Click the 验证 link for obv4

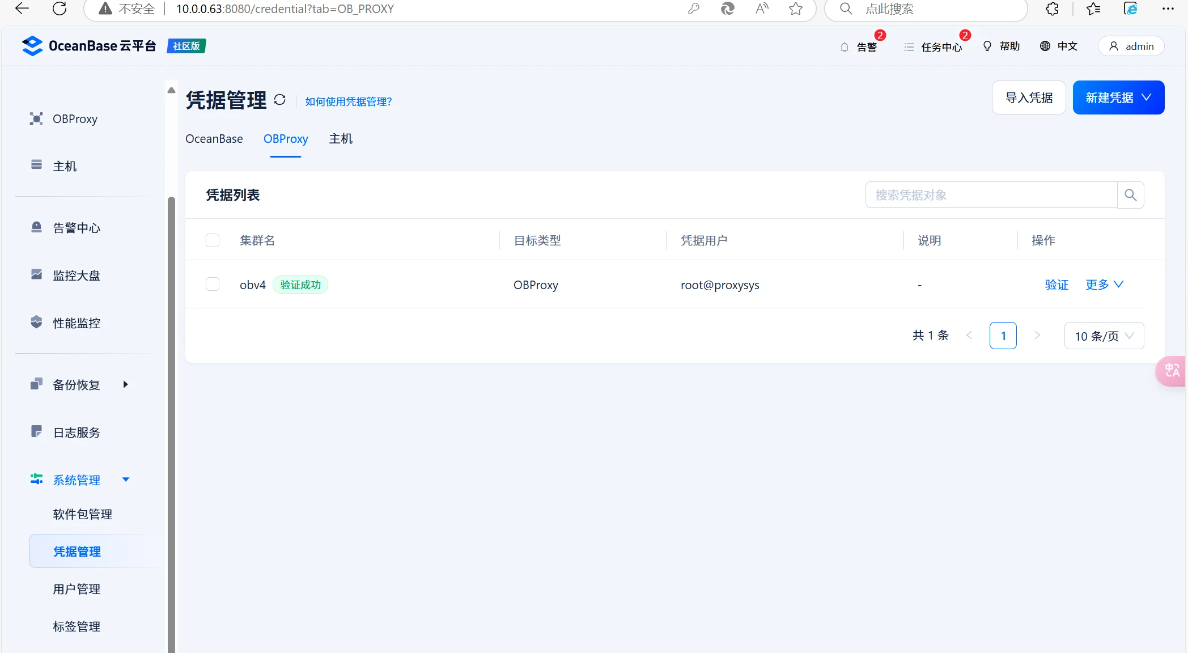point(1056,284)
